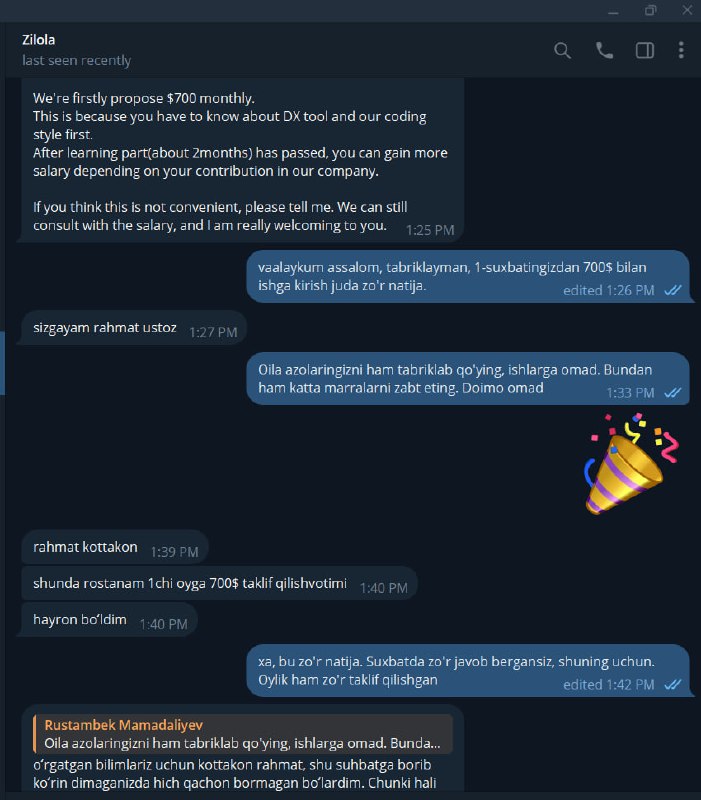The width and height of the screenshot is (701, 800).
Task: Select the 'hayron bo'ldim' message
Action: pyautogui.click(x=109, y=619)
